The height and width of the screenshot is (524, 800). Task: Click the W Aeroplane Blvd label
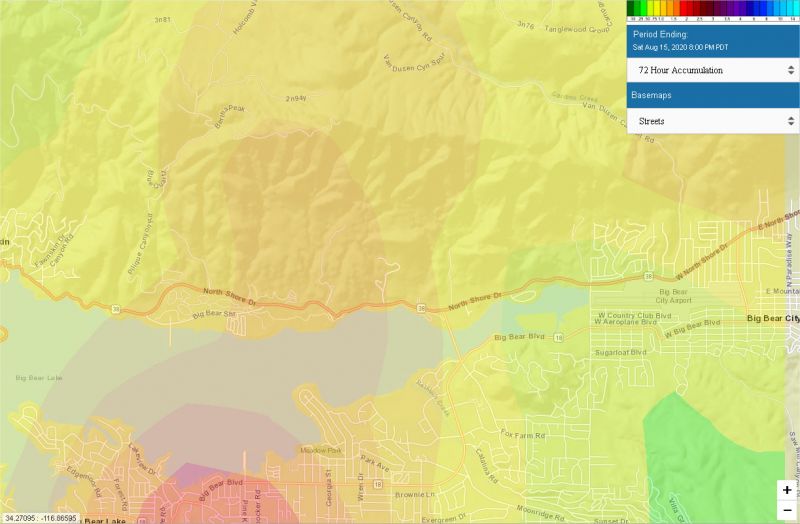(x=626, y=322)
